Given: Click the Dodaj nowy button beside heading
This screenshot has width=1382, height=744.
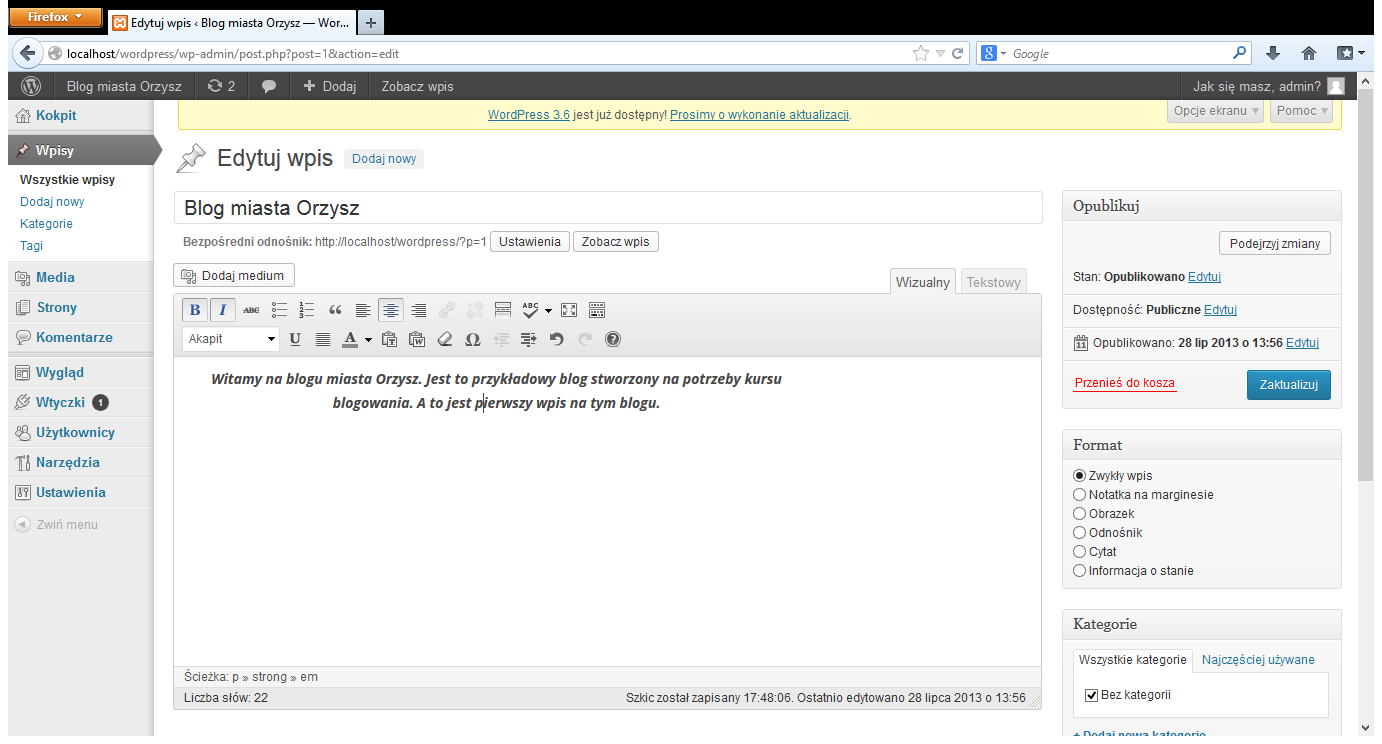Looking at the screenshot, I should 384,159.
